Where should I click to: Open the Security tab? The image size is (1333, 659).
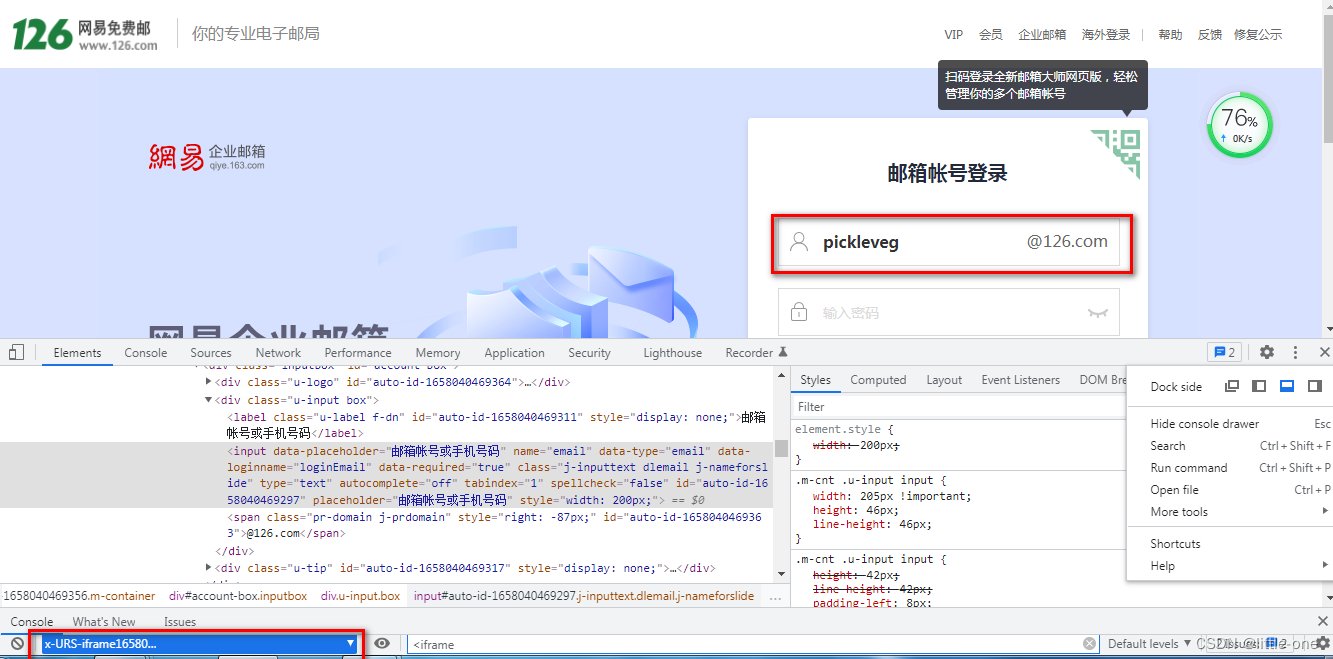(x=589, y=353)
